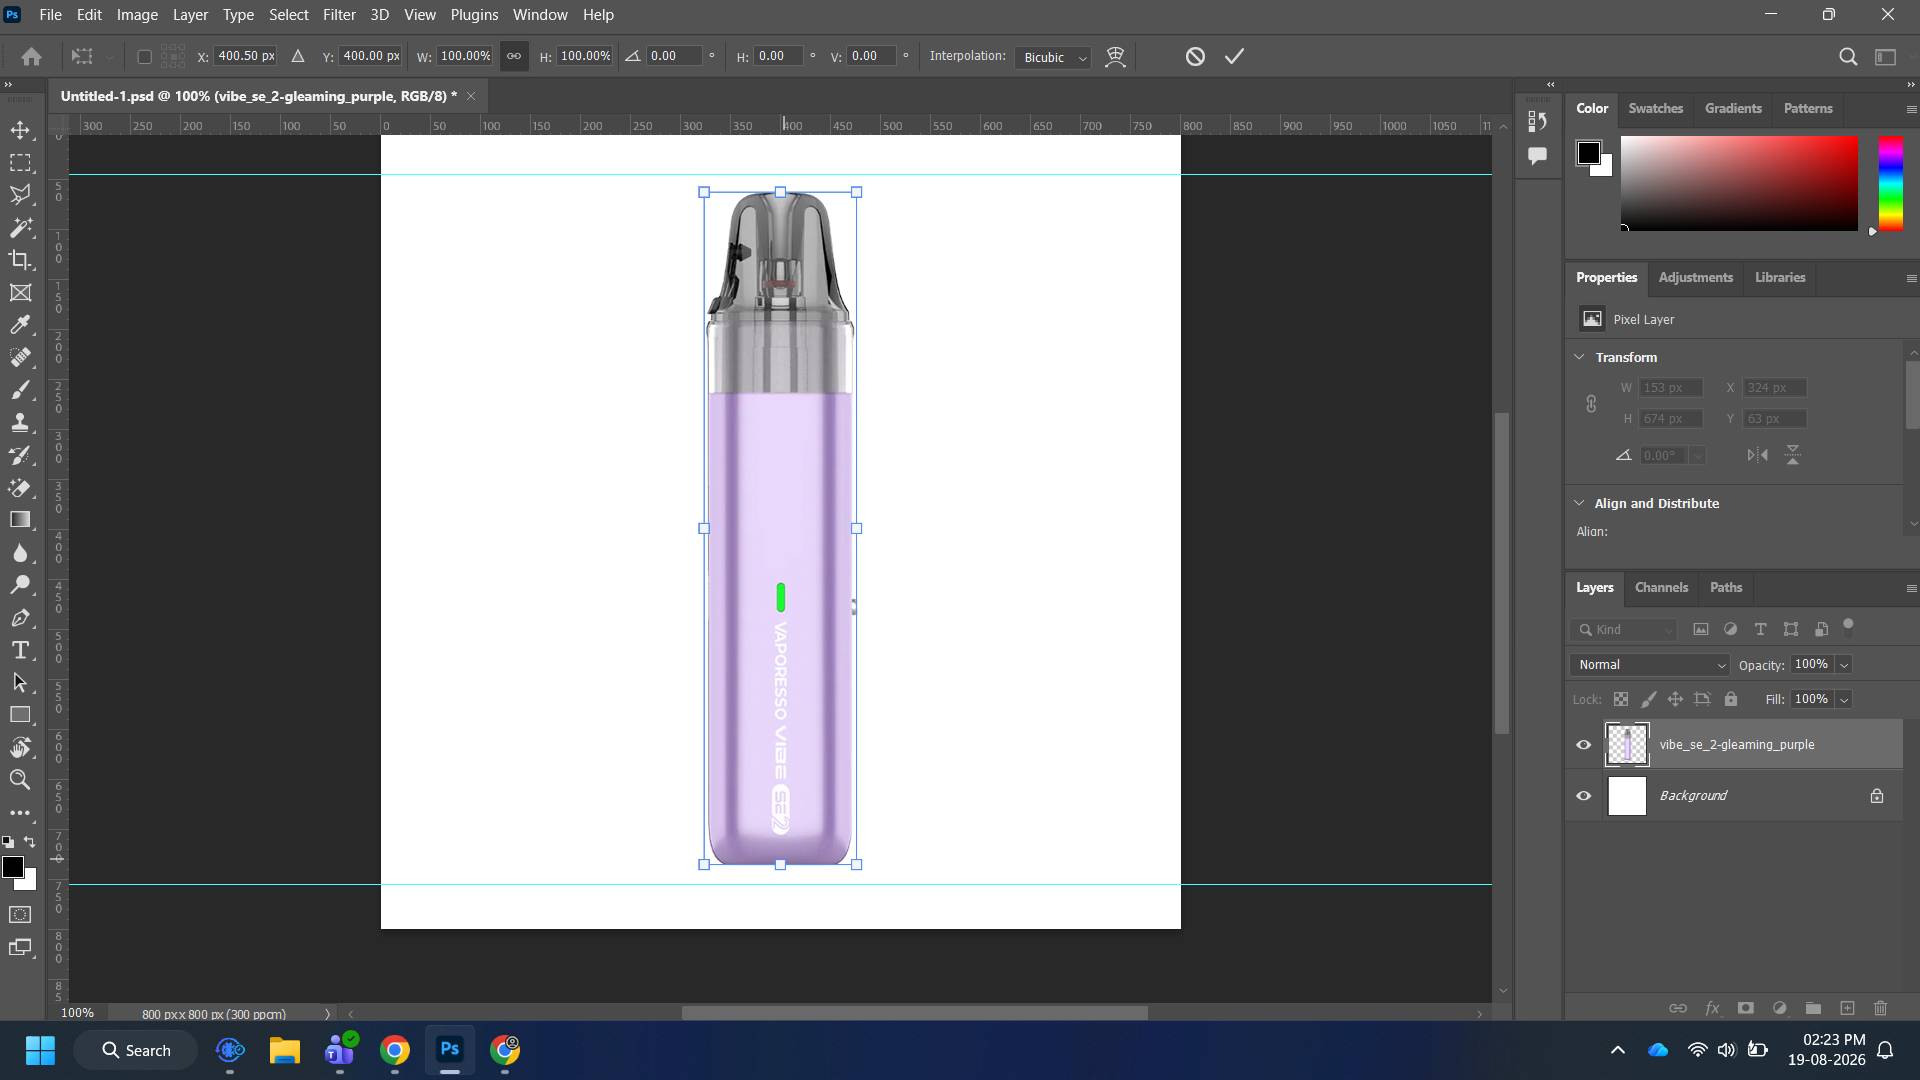This screenshot has width=1920, height=1080.
Task: Select the Move tool
Action: [x=20, y=130]
